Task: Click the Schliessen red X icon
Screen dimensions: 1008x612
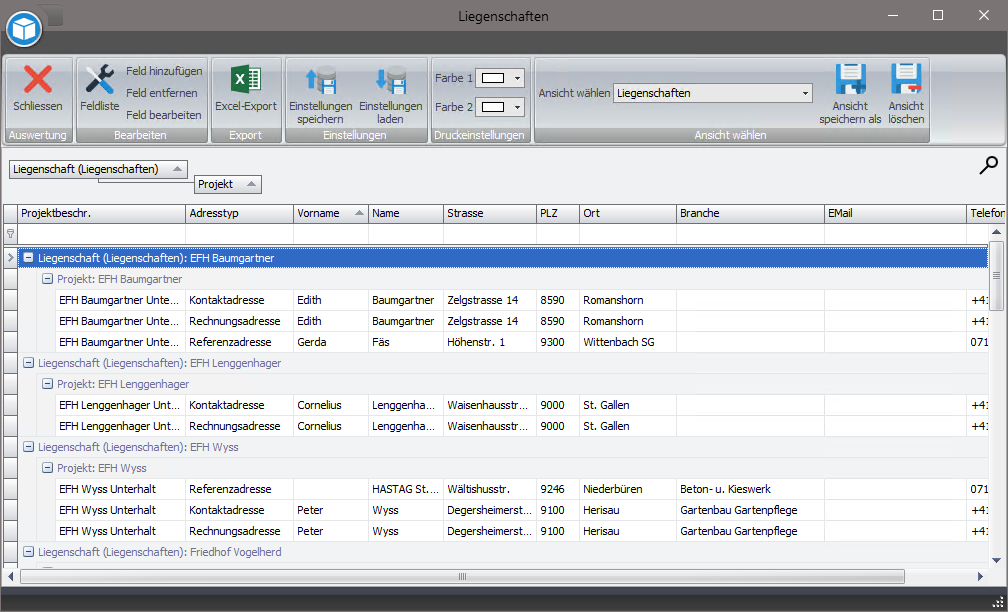Action: tap(38, 79)
